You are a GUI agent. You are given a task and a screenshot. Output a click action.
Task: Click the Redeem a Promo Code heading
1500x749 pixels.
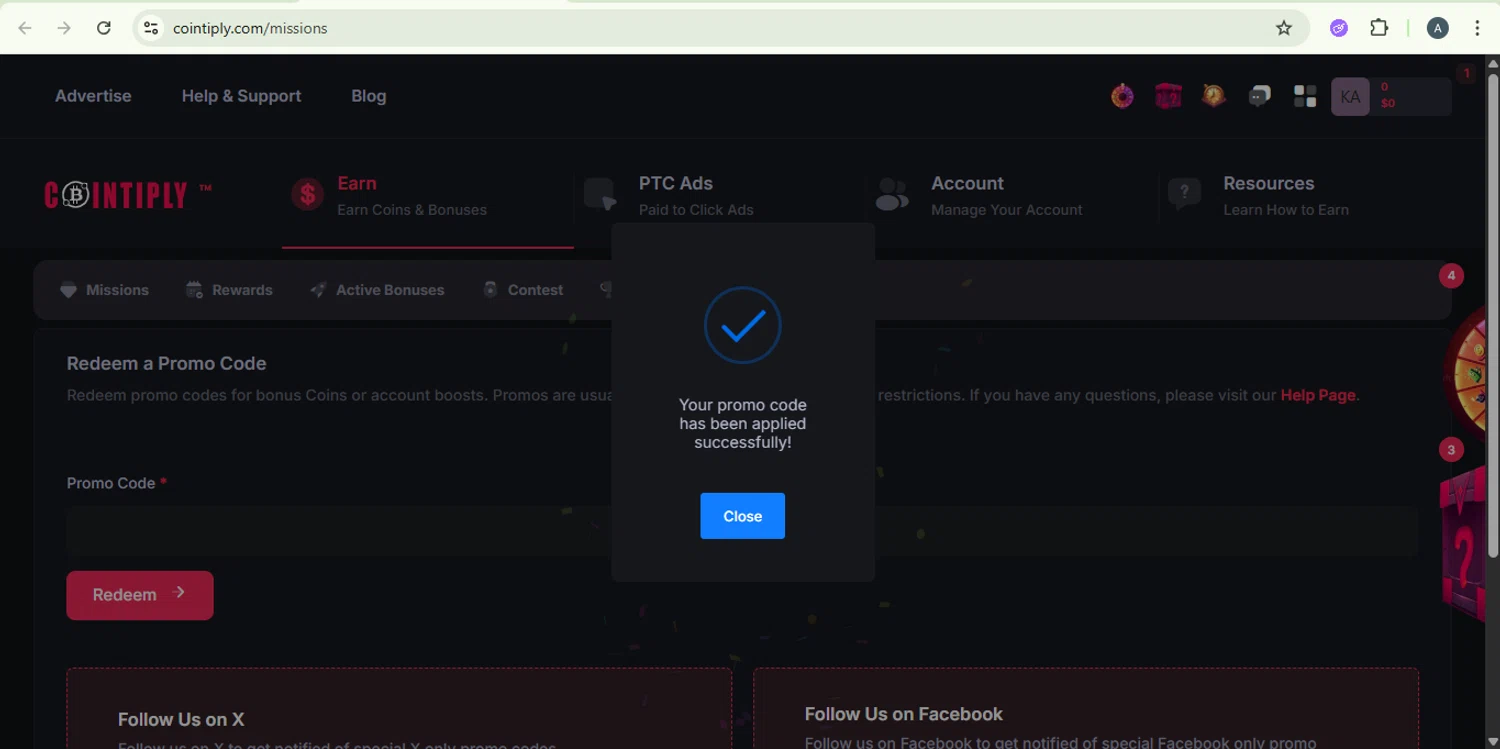click(x=167, y=363)
